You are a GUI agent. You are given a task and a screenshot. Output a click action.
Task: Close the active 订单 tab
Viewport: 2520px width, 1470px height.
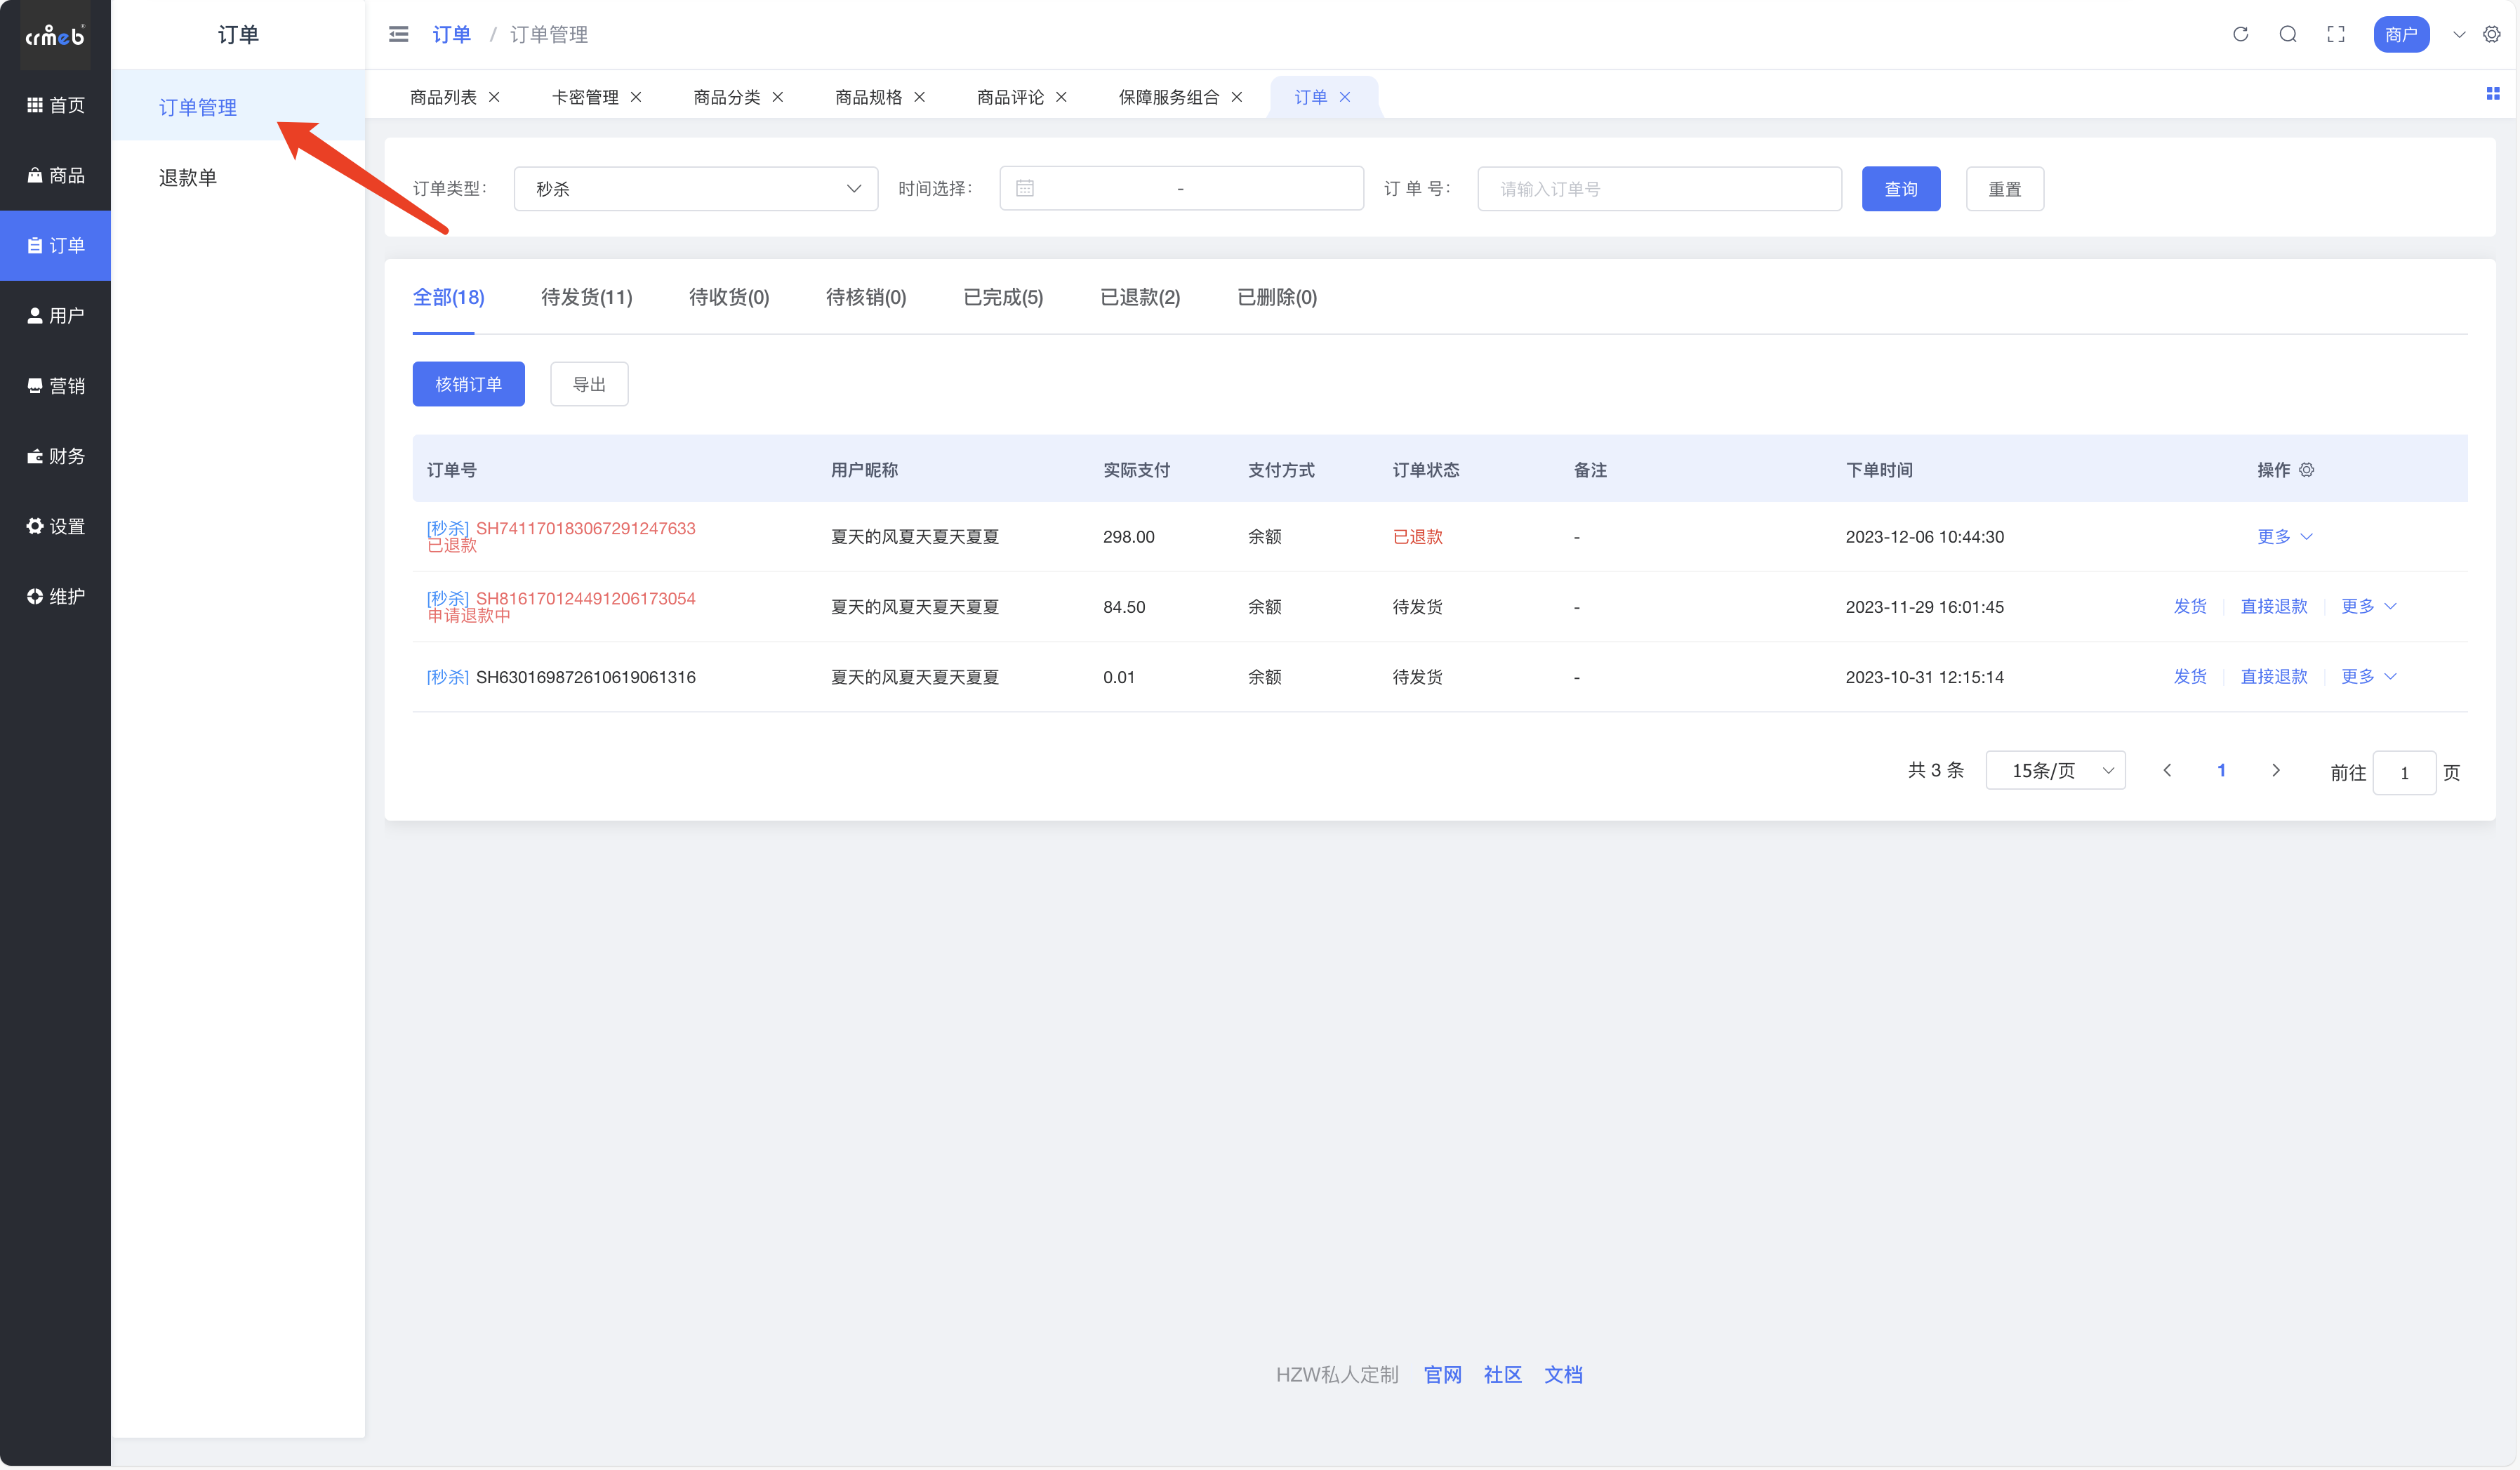pos(1345,97)
